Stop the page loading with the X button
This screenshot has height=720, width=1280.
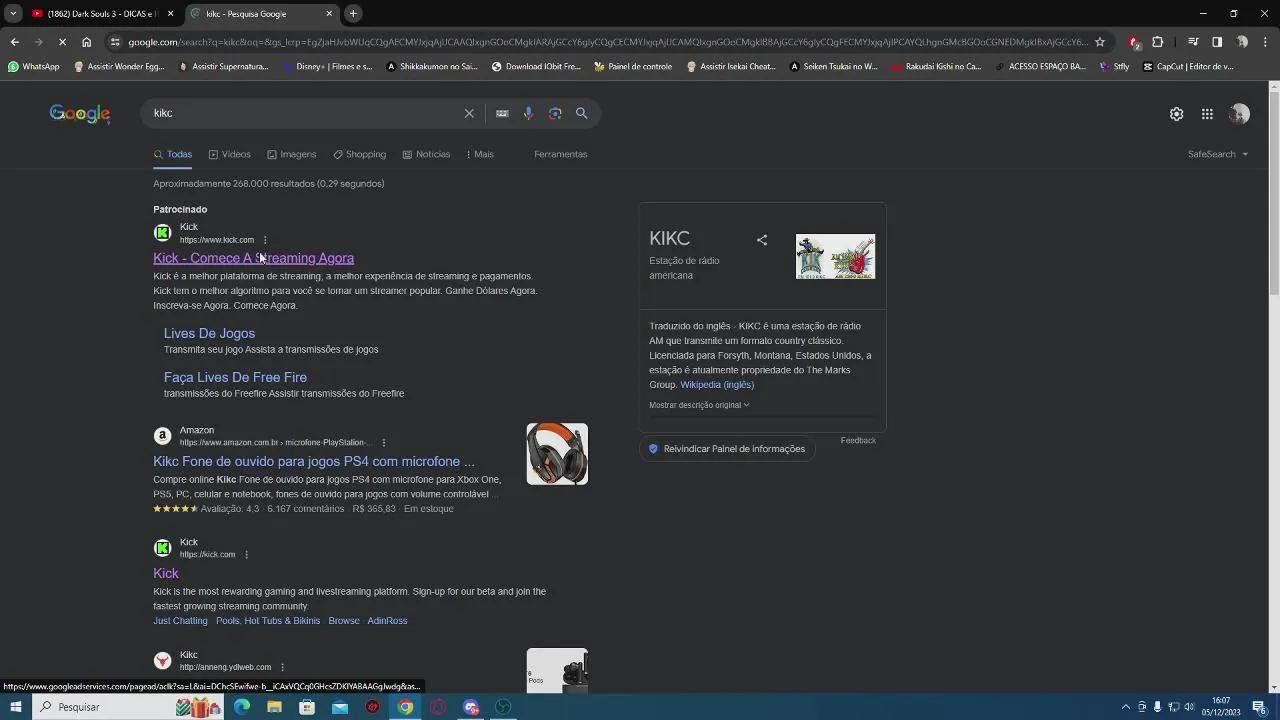coord(62,42)
